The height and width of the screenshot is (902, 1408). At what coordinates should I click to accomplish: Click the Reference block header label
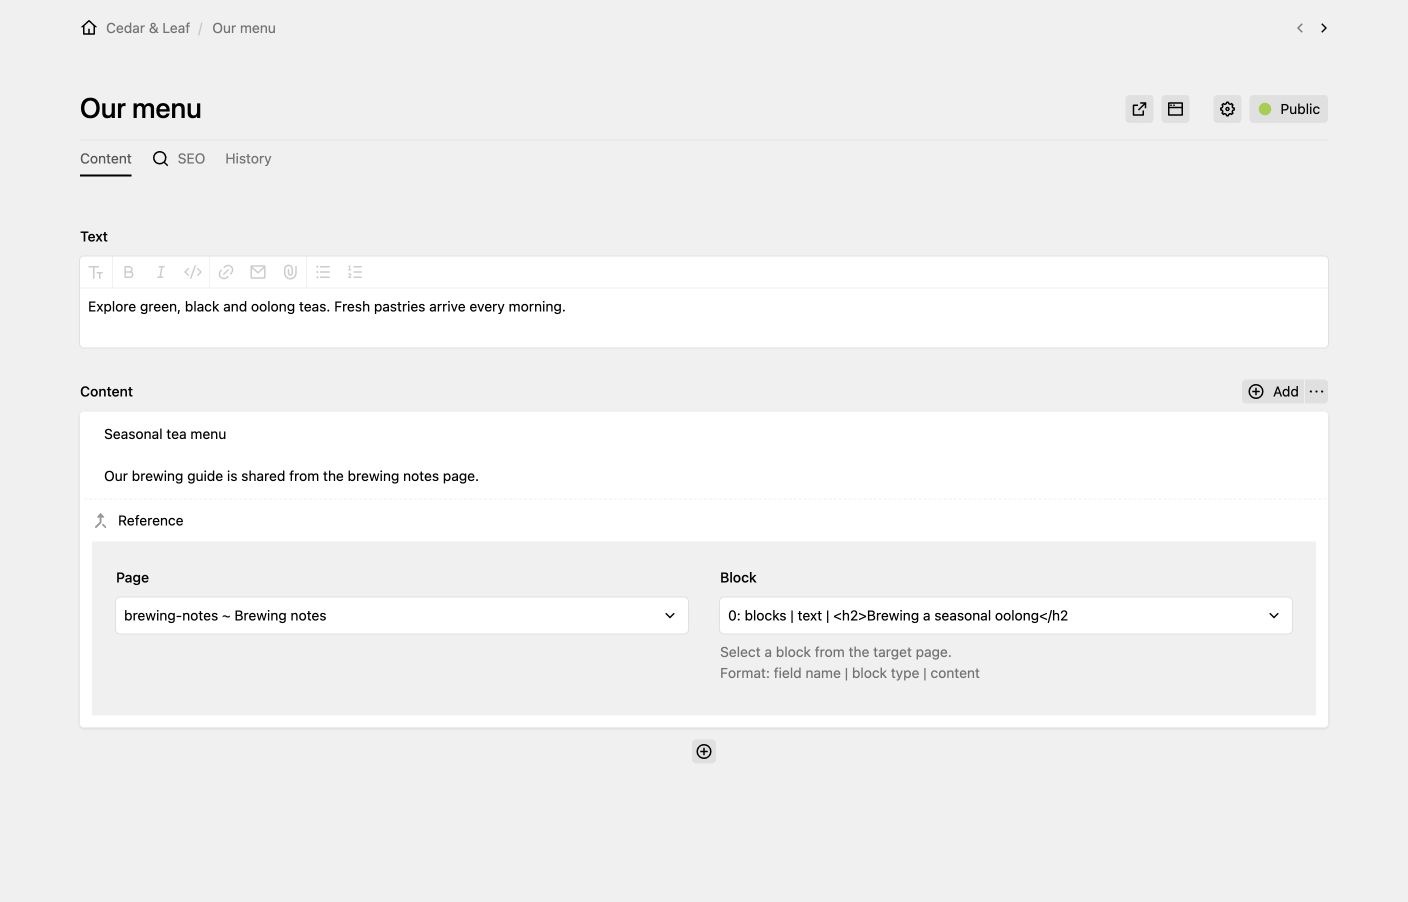point(151,521)
